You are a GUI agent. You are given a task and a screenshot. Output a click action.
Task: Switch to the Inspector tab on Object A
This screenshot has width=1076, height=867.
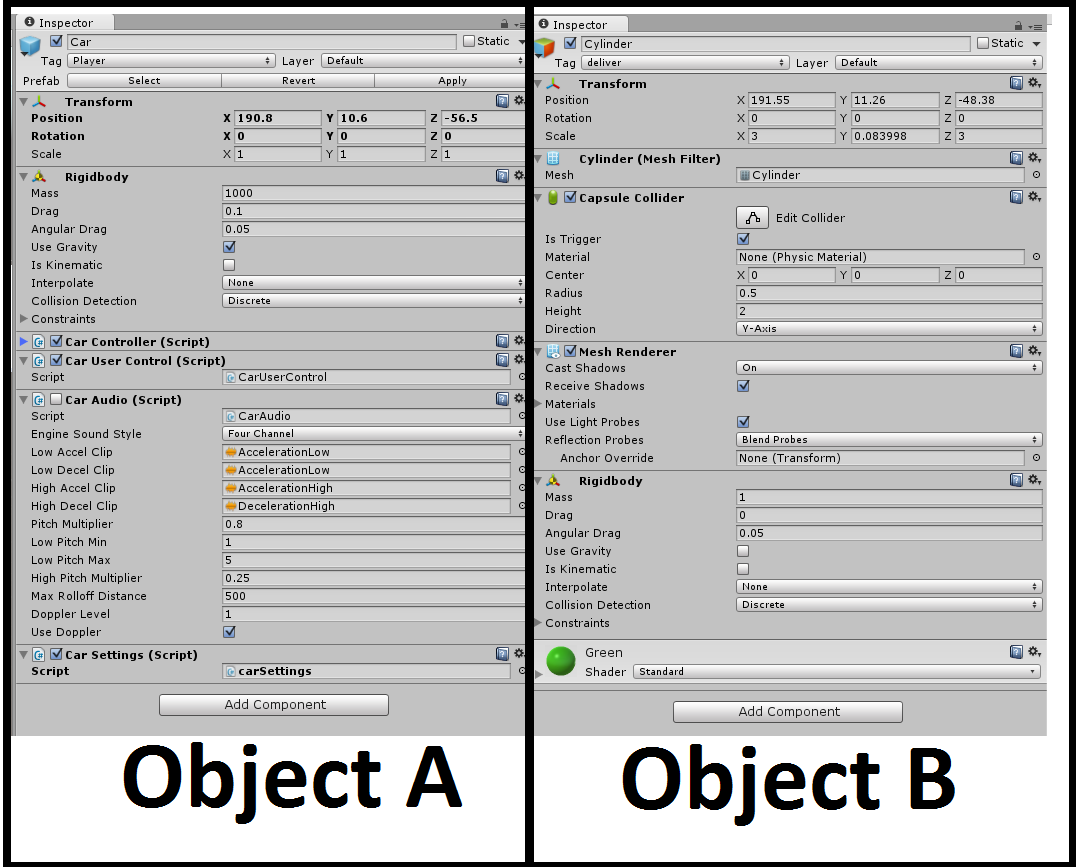65,22
